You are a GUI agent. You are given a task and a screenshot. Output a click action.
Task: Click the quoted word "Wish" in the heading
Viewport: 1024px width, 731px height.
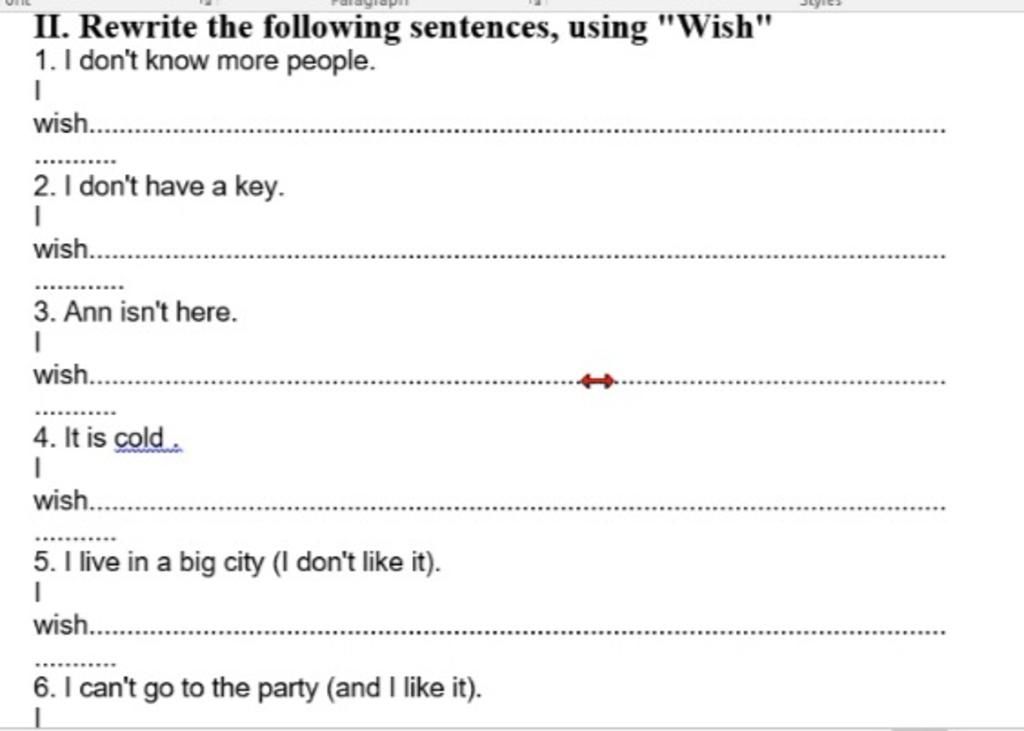click(x=717, y=27)
